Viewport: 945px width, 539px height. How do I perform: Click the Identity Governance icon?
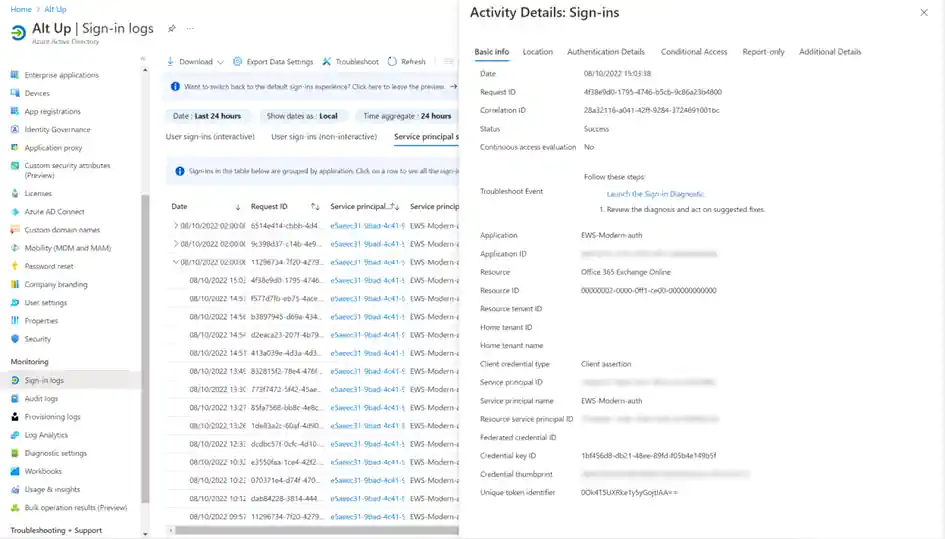[15, 129]
